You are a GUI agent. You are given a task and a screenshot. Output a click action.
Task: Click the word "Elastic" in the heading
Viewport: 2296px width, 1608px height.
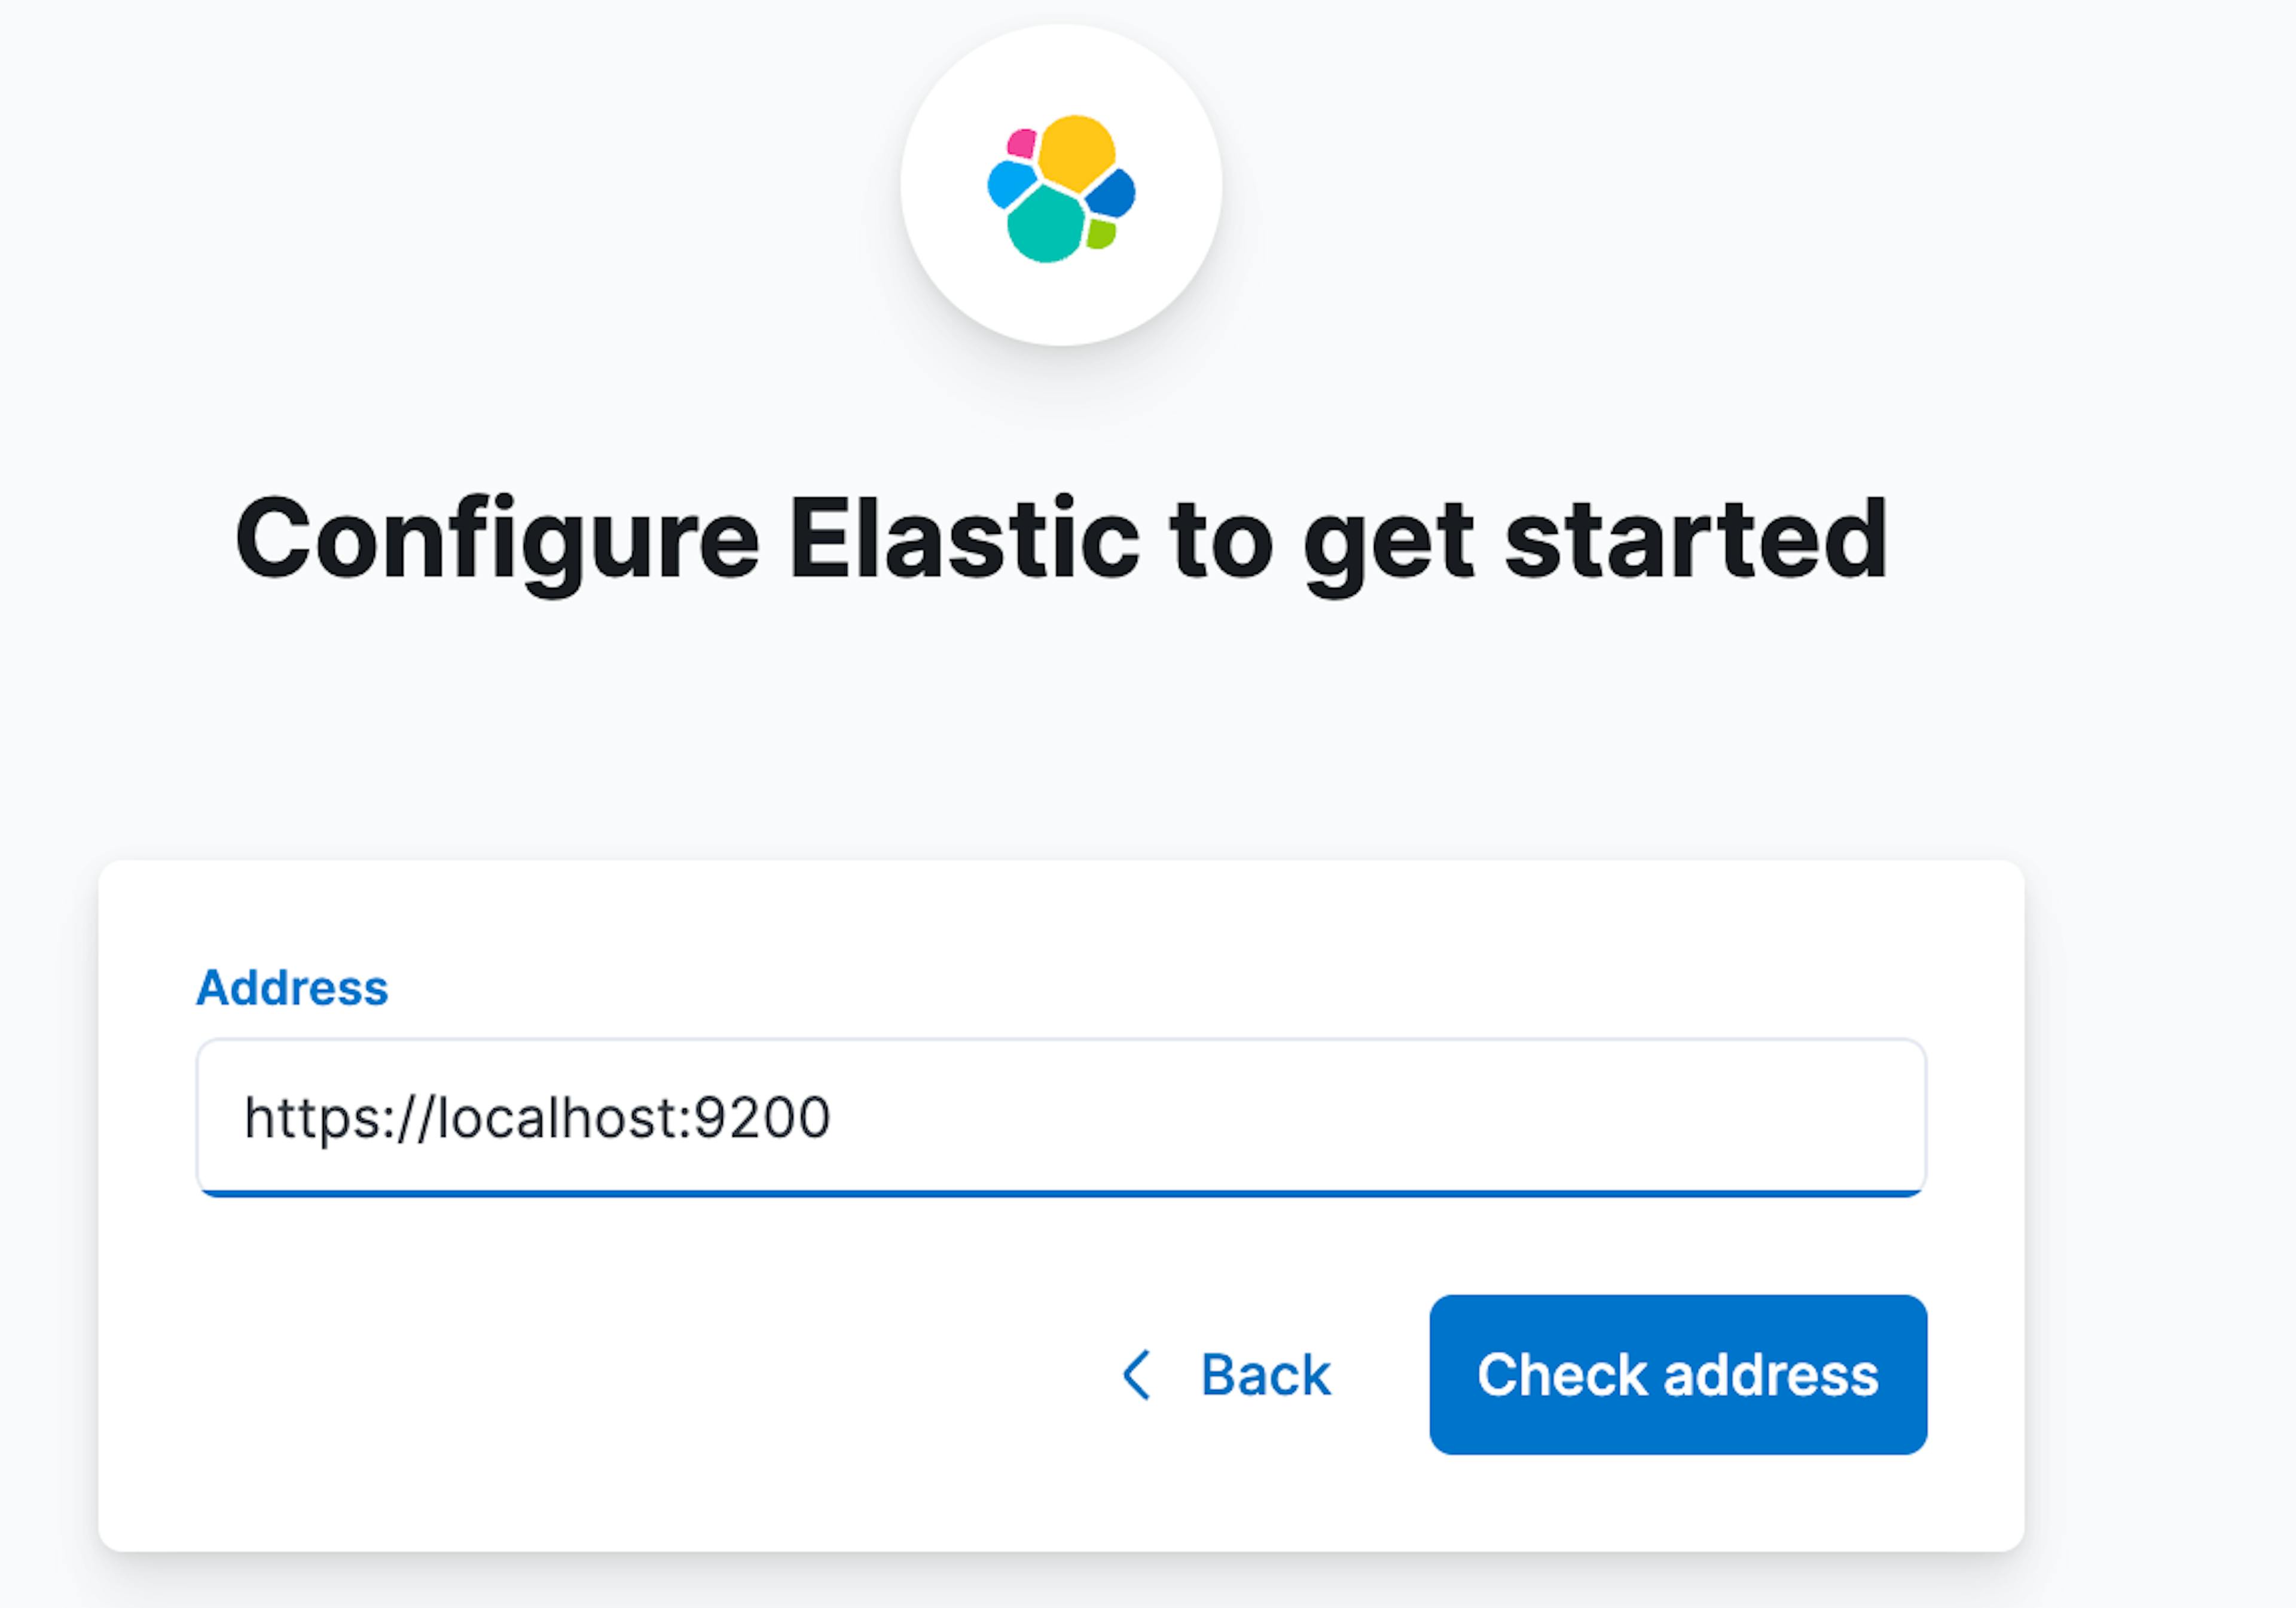tap(963, 539)
